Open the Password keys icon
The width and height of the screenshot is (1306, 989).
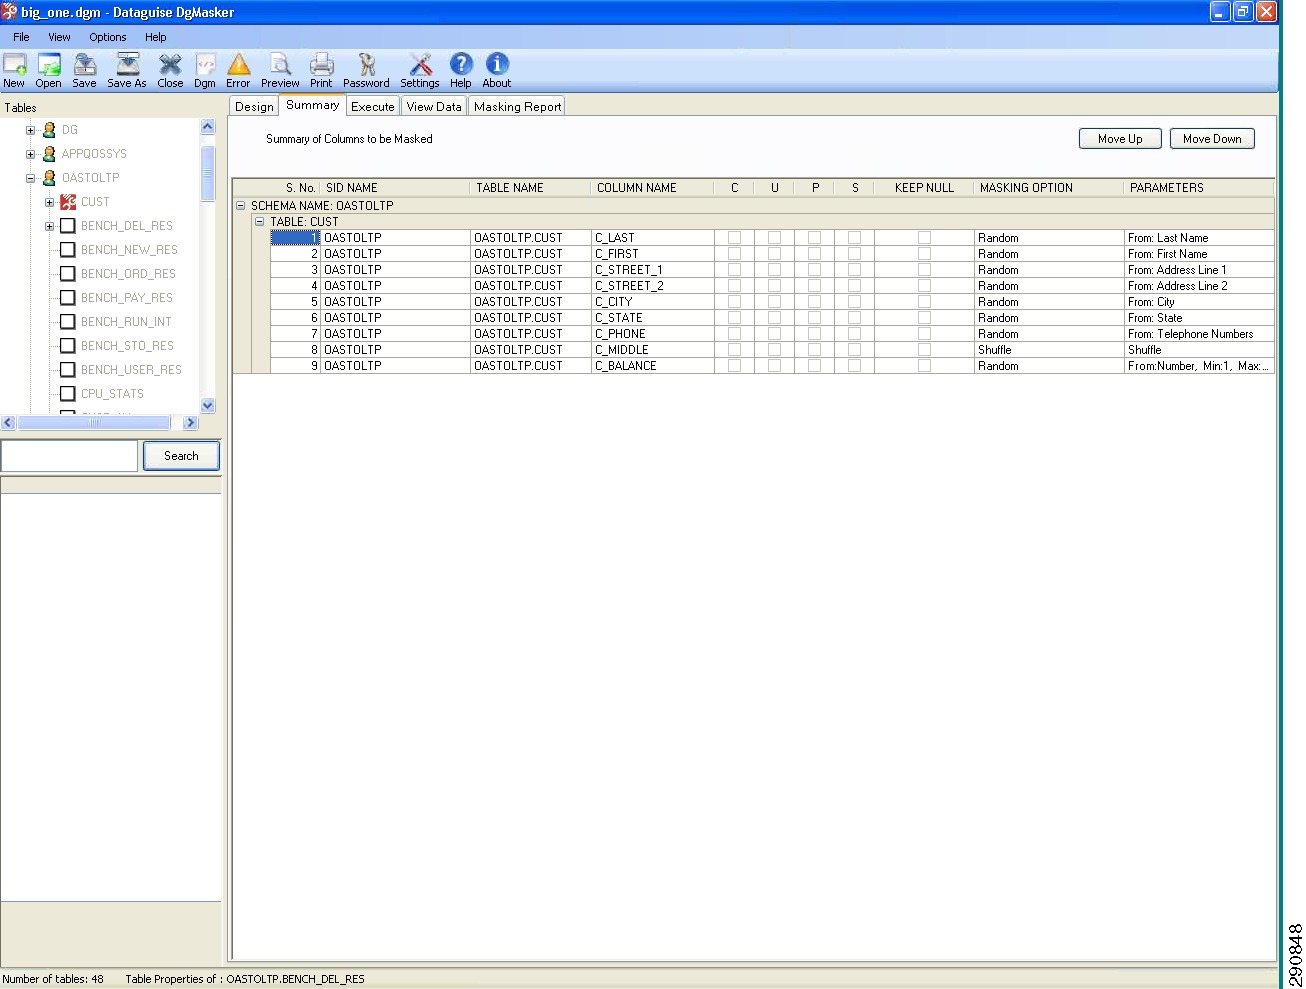coord(366,70)
